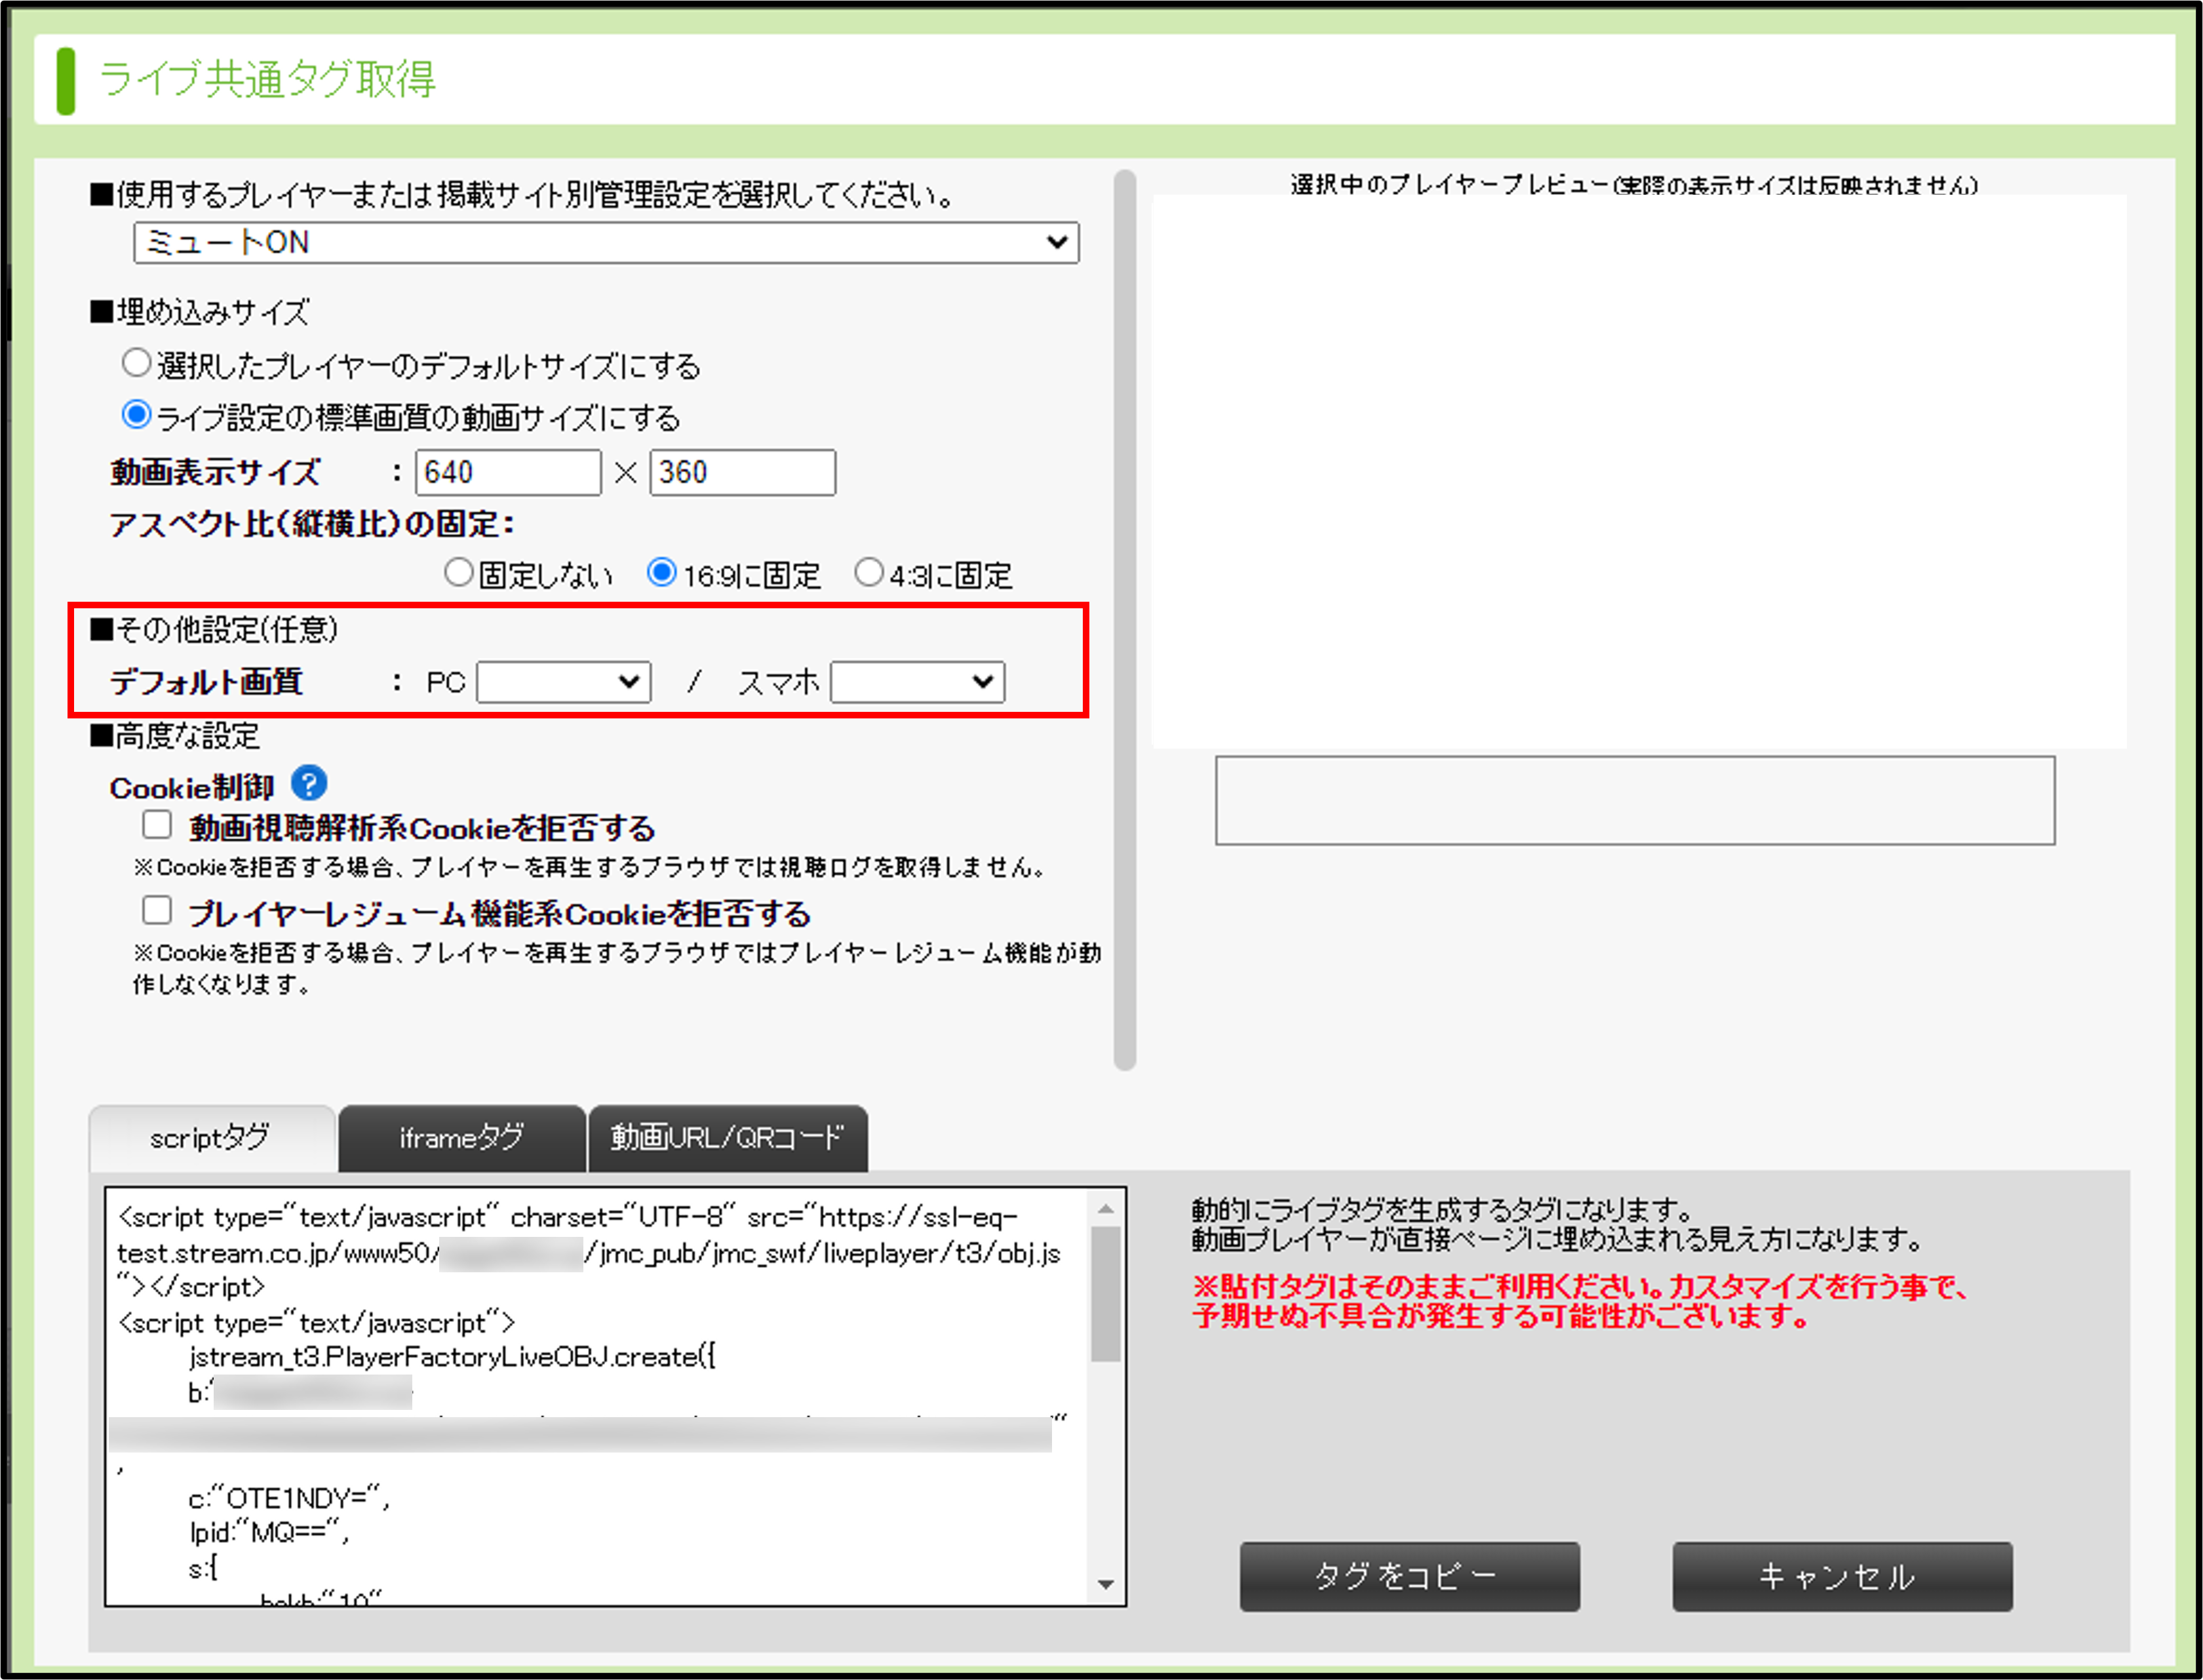
Task: Click the タグをコピー button
Action: (1410, 1576)
